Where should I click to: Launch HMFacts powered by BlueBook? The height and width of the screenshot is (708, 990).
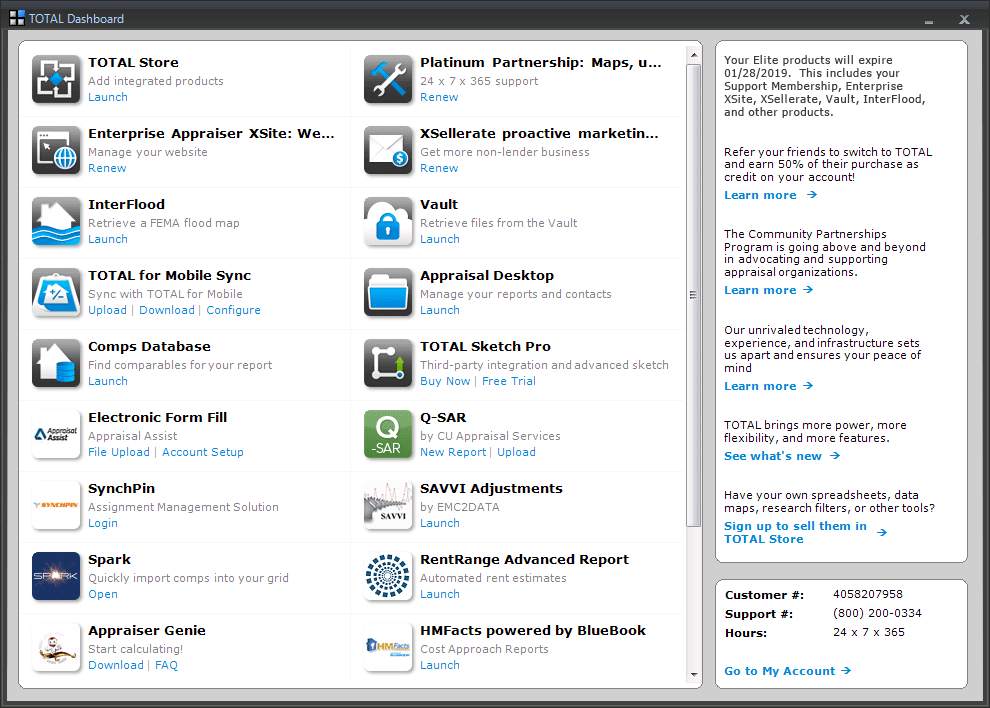tap(440, 666)
